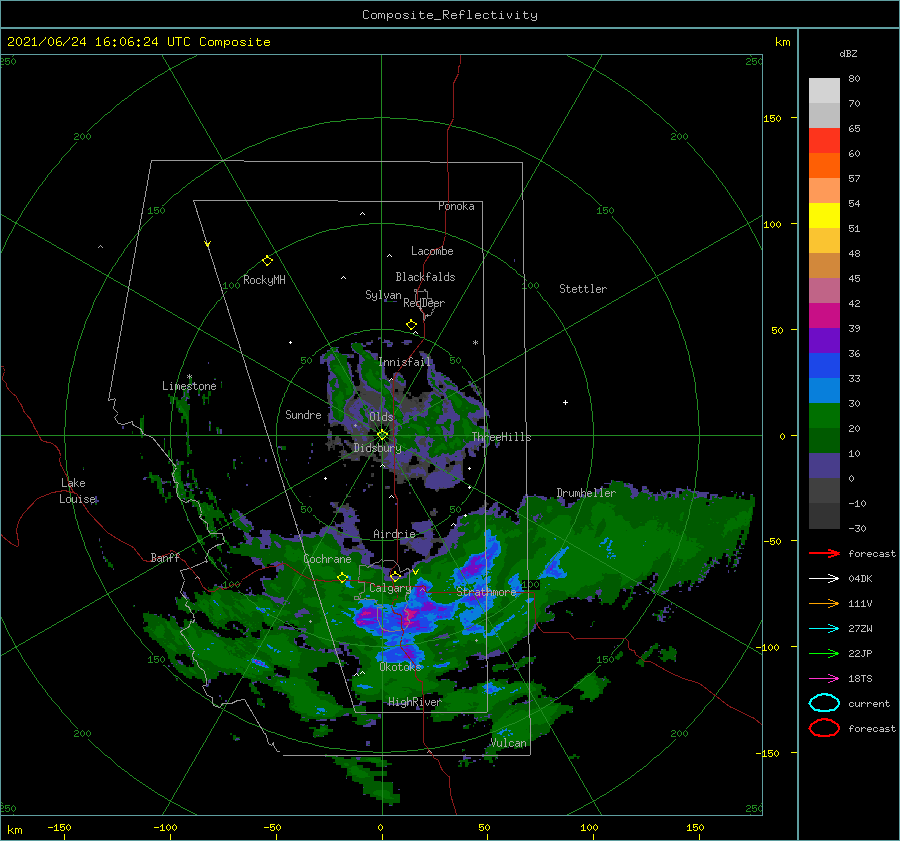Image resolution: width=900 pixels, height=841 pixels.
Task: Click the Blackfalds city label
Action: [x=425, y=277]
